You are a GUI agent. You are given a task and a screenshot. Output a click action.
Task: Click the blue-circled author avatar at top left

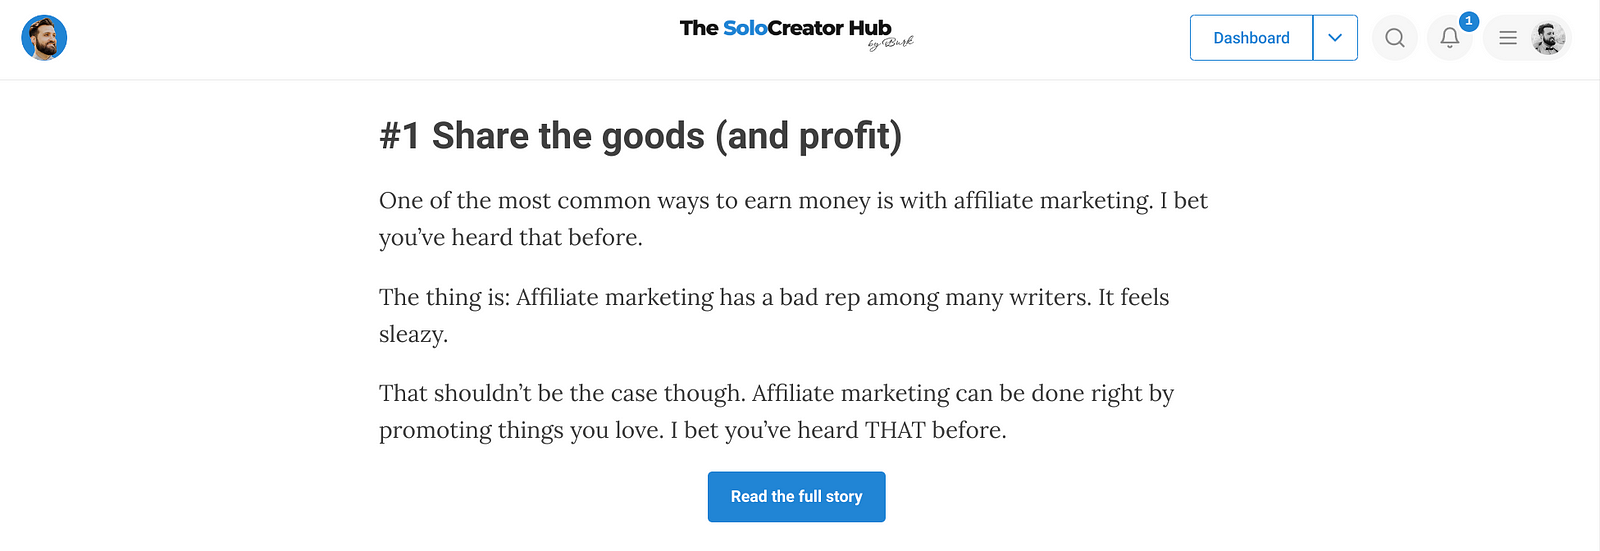[x=44, y=38]
